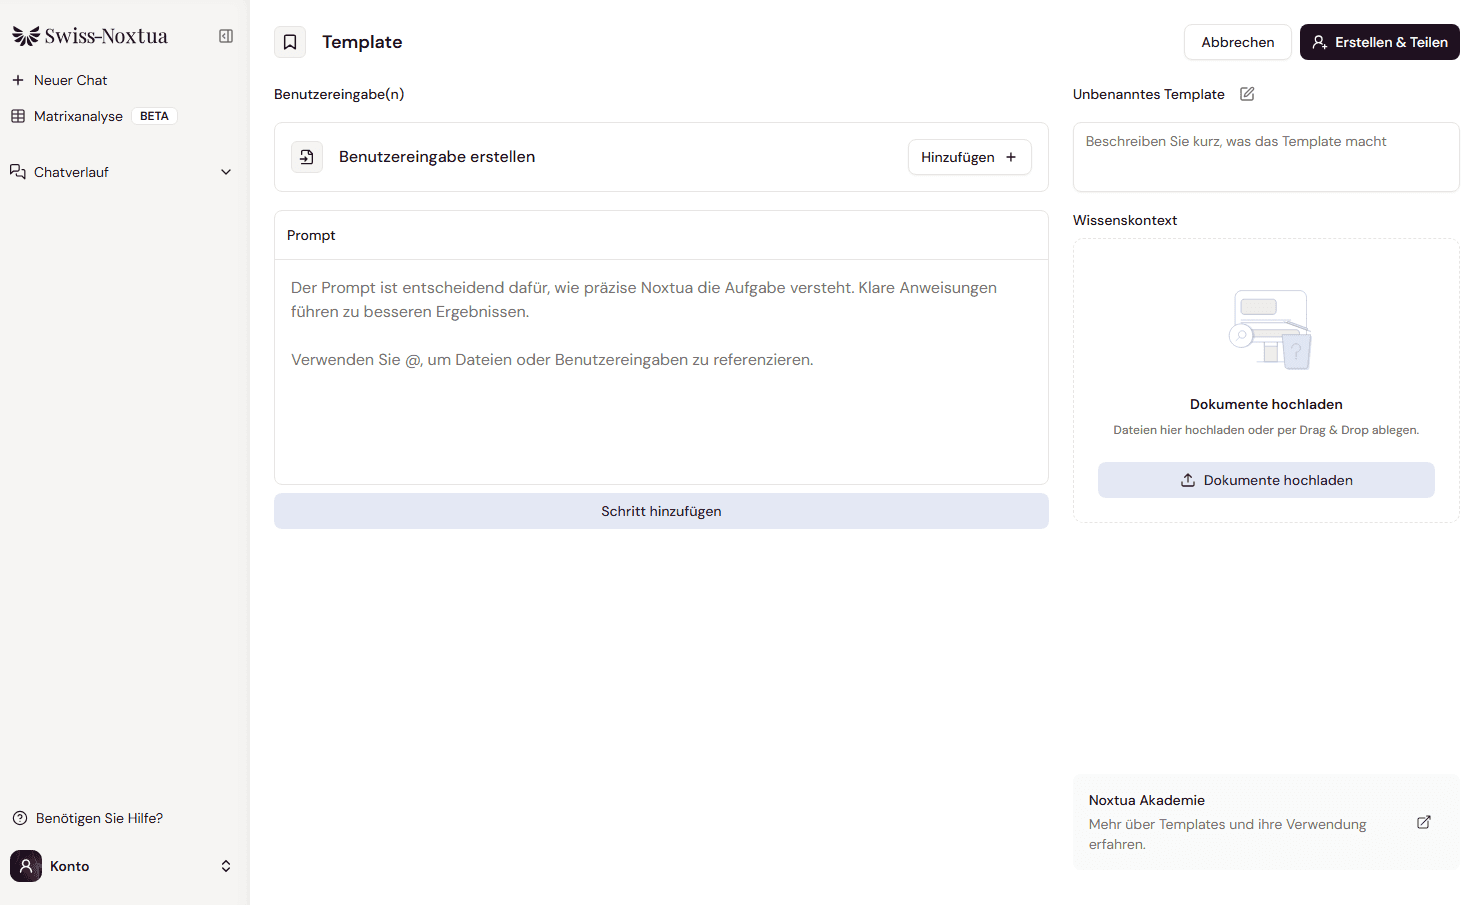Start a Neuer Chat
This screenshot has width=1476, height=905.
(60, 80)
